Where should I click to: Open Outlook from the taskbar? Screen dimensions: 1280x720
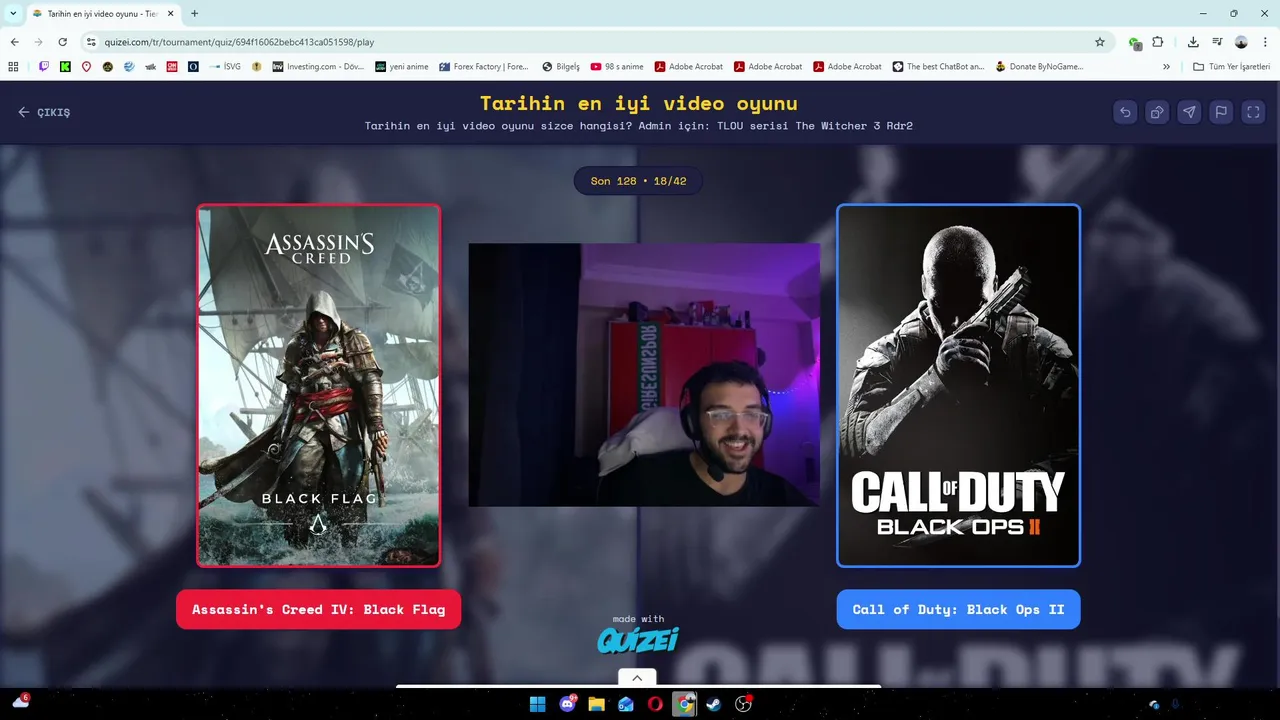click(626, 704)
